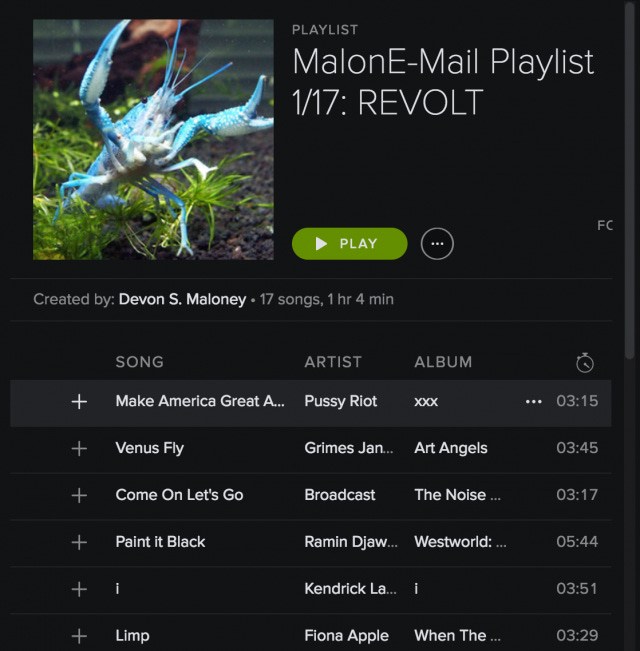This screenshot has width=640, height=651.
Task: Add Venus Fly with plus icon
Action: click(x=79, y=448)
